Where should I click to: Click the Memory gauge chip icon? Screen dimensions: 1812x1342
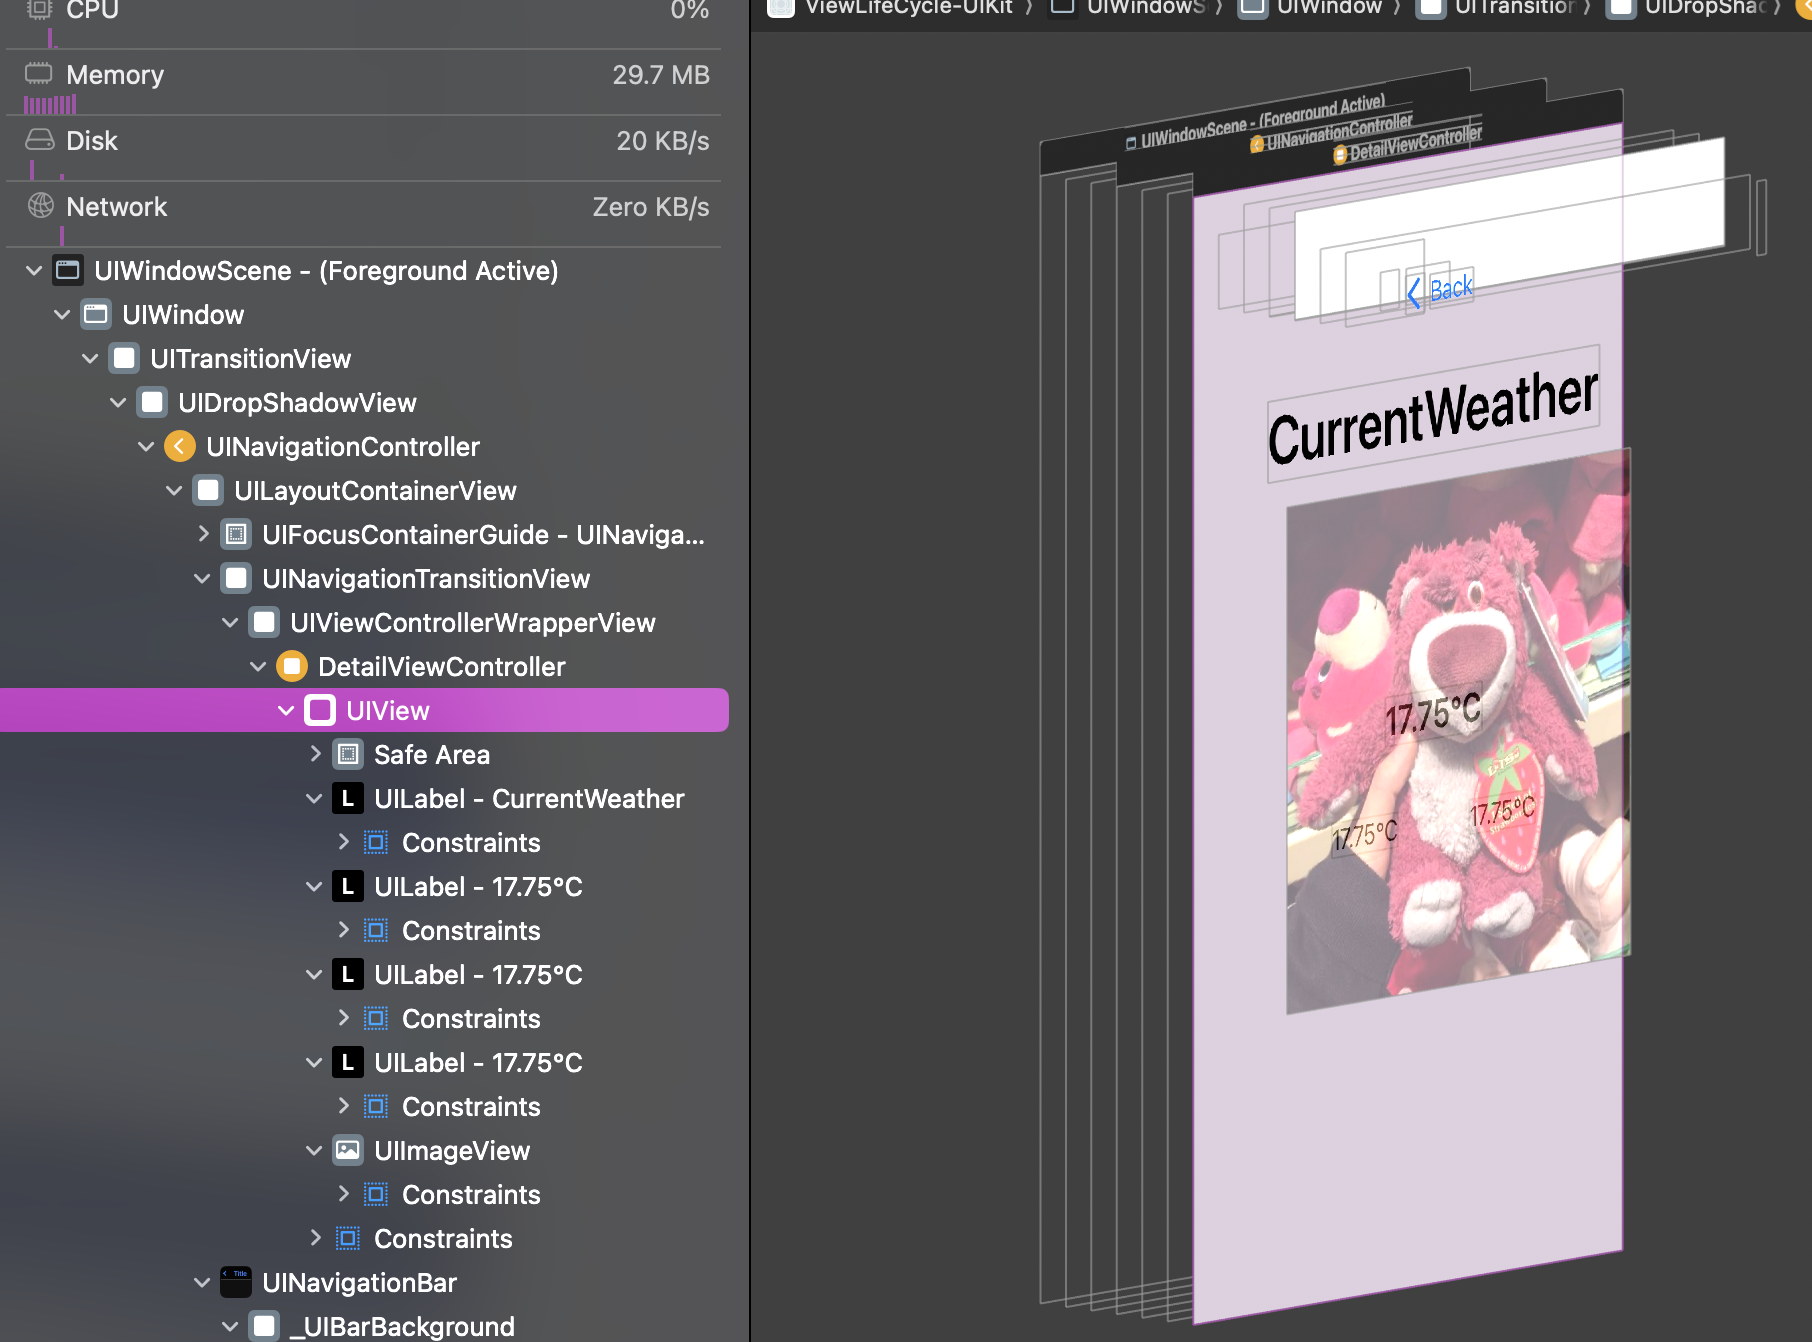tap(39, 74)
